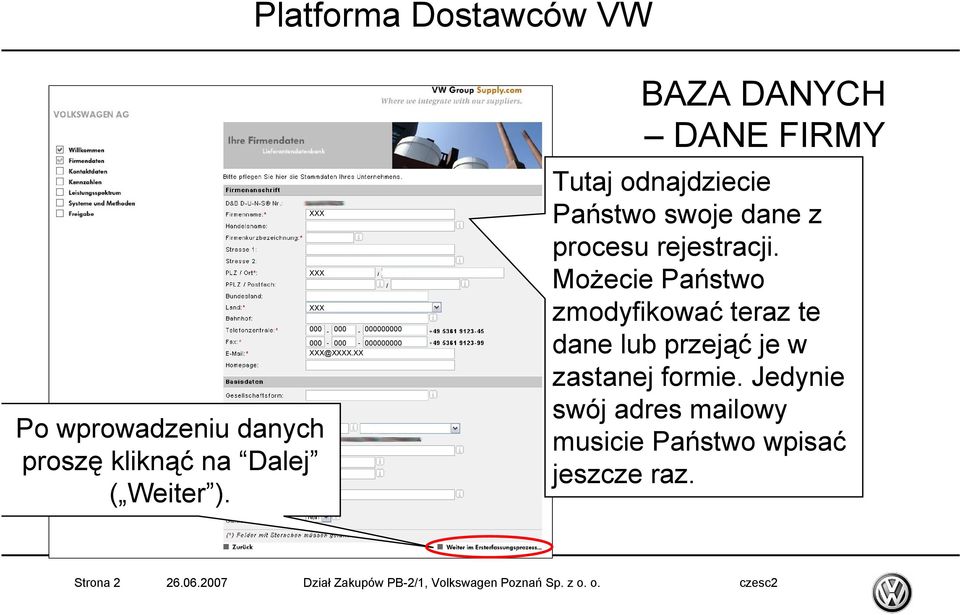Click the Volkswagen logo in slide footer

(x=891, y=592)
